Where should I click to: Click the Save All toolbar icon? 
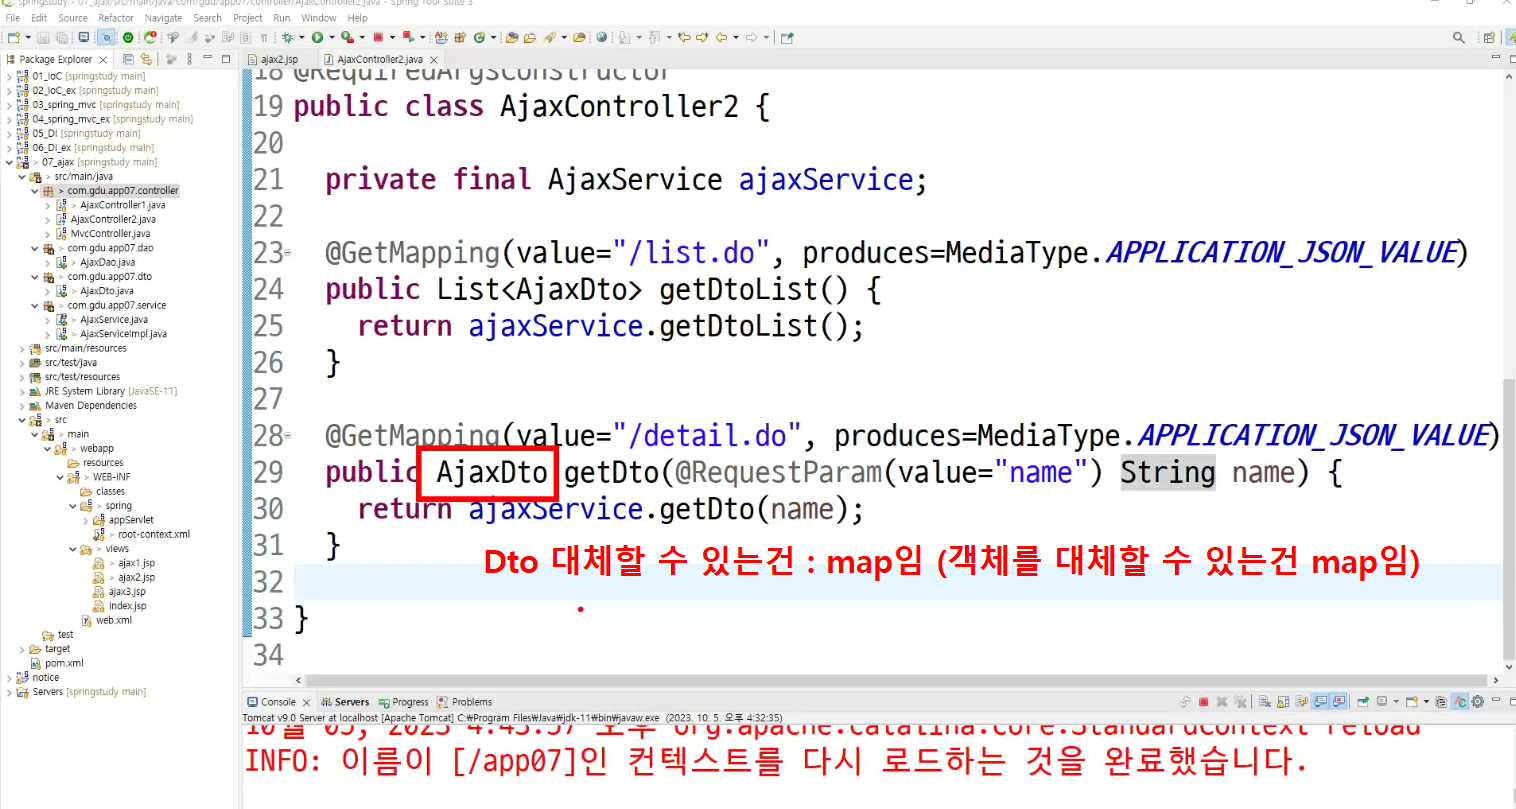tap(62, 37)
